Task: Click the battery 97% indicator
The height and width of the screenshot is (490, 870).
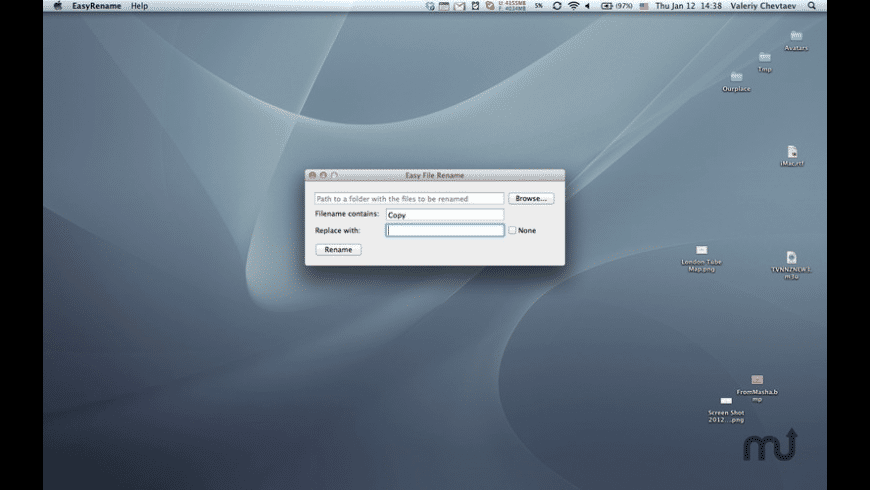Action: pyautogui.click(x=616, y=6)
